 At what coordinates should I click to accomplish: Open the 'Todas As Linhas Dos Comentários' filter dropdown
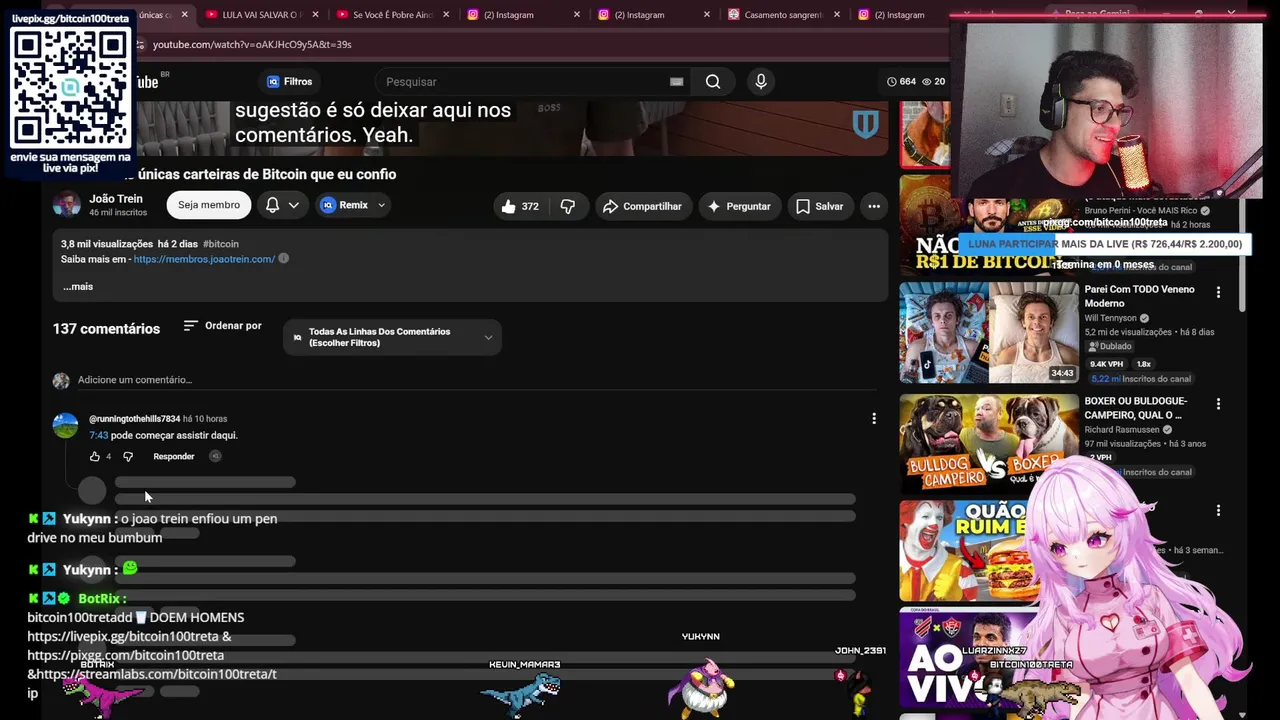pyautogui.click(x=392, y=337)
